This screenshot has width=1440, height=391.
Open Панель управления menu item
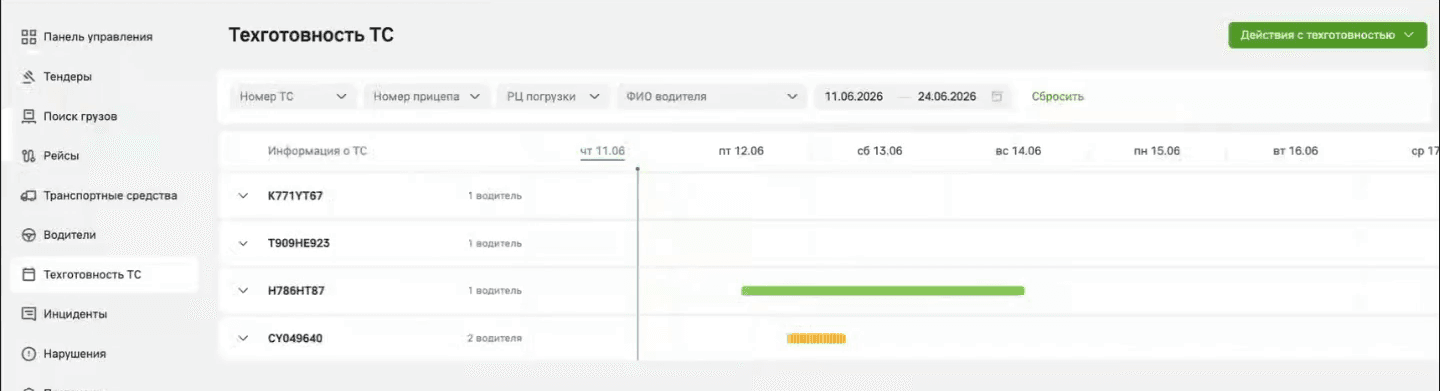98,37
